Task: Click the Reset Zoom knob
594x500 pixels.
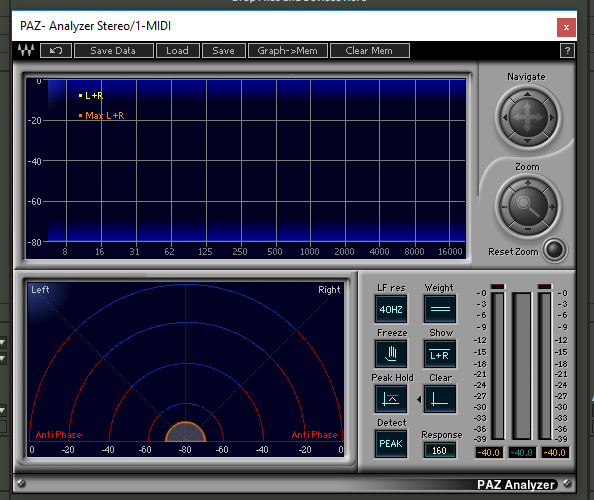Action: click(x=554, y=250)
